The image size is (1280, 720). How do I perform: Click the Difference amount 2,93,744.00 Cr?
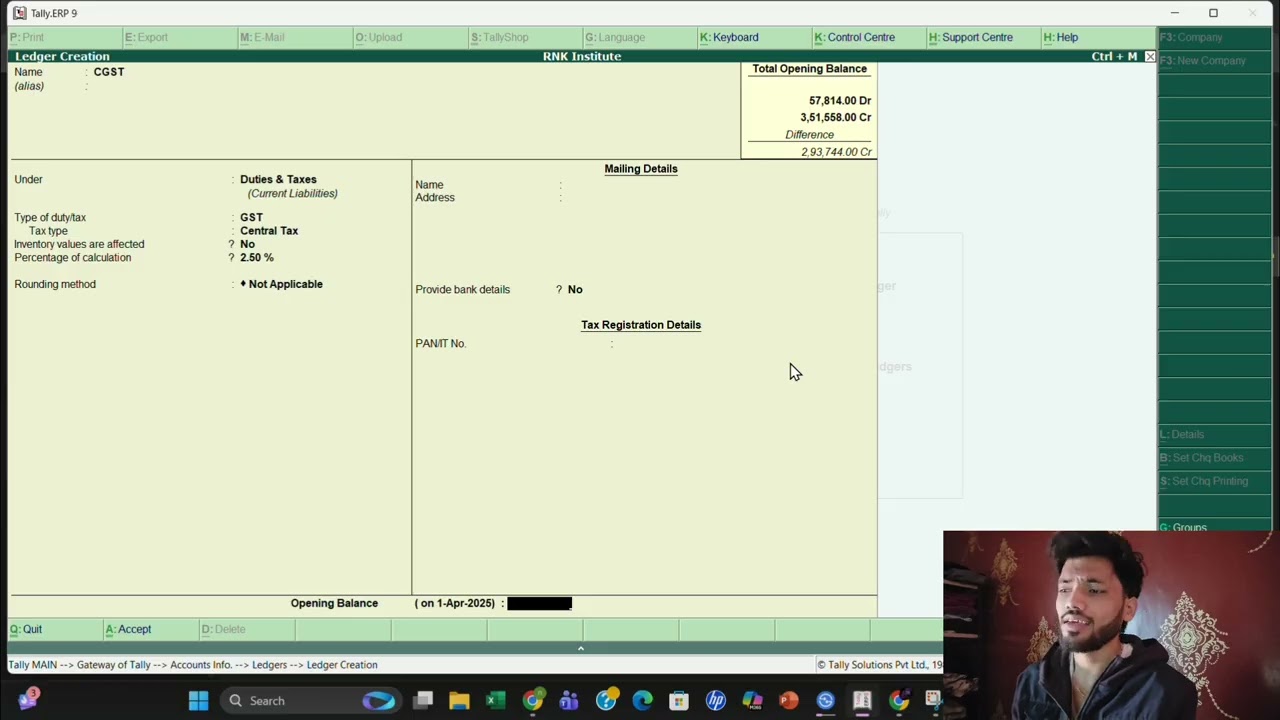[836, 152]
